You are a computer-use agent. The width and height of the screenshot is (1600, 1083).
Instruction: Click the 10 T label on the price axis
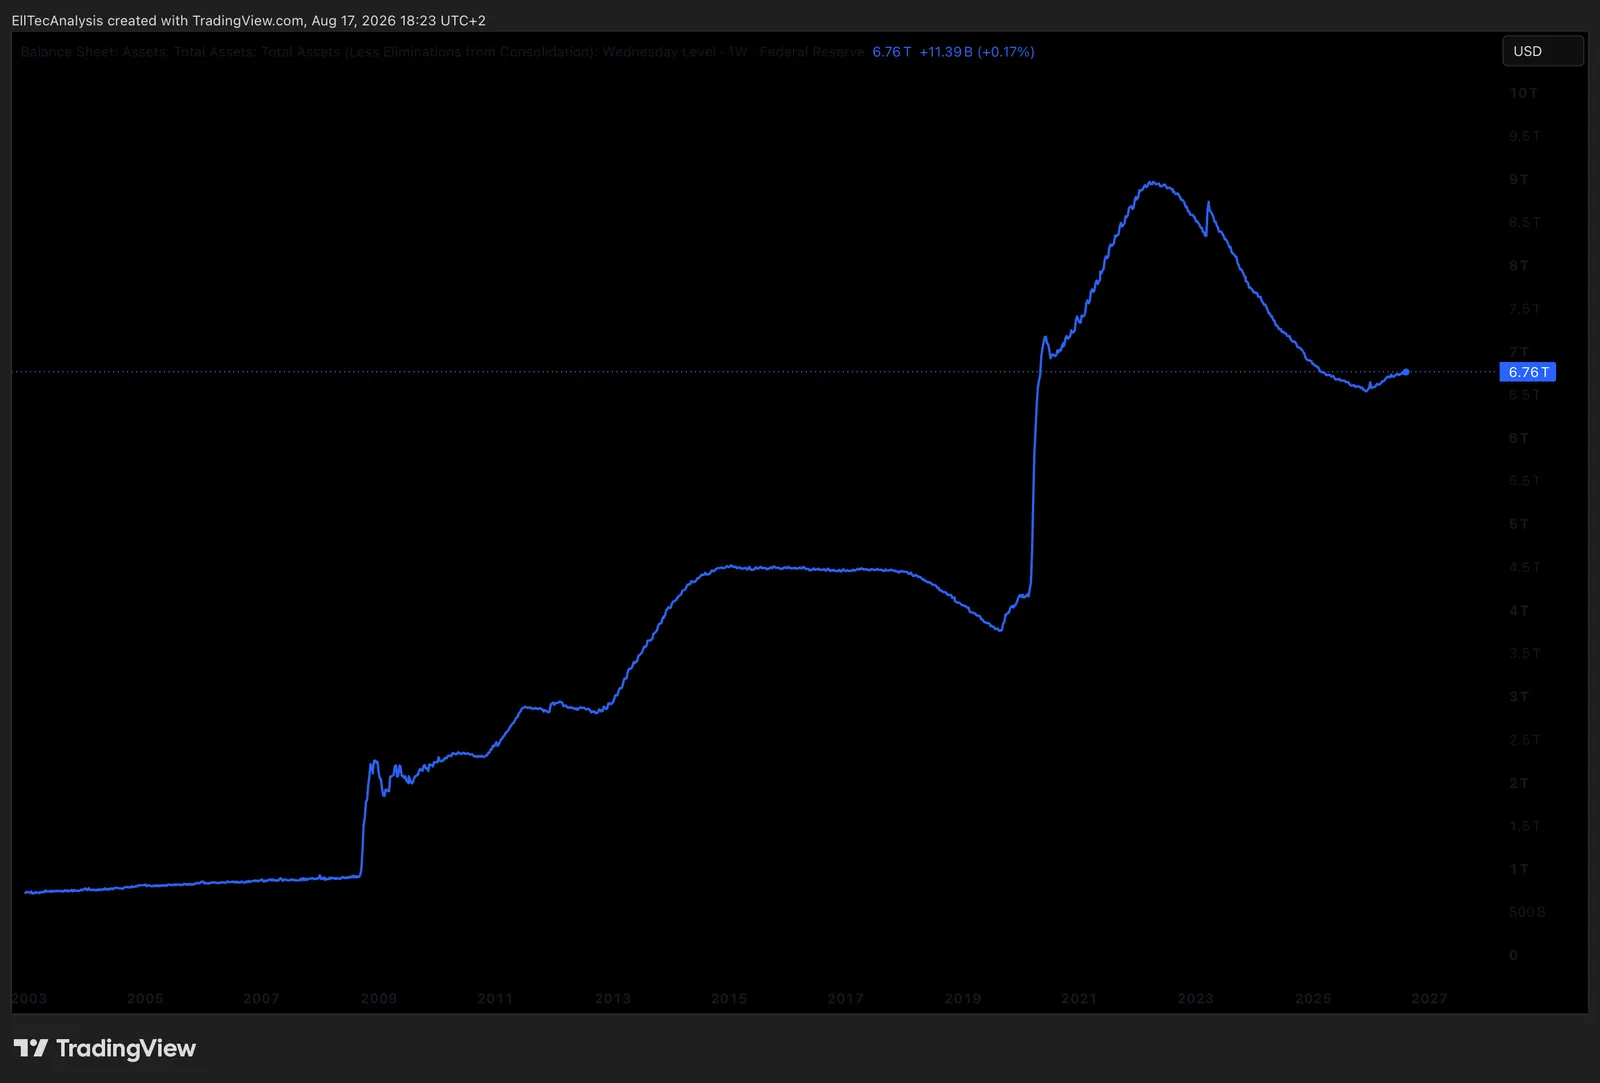click(x=1523, y=93)
